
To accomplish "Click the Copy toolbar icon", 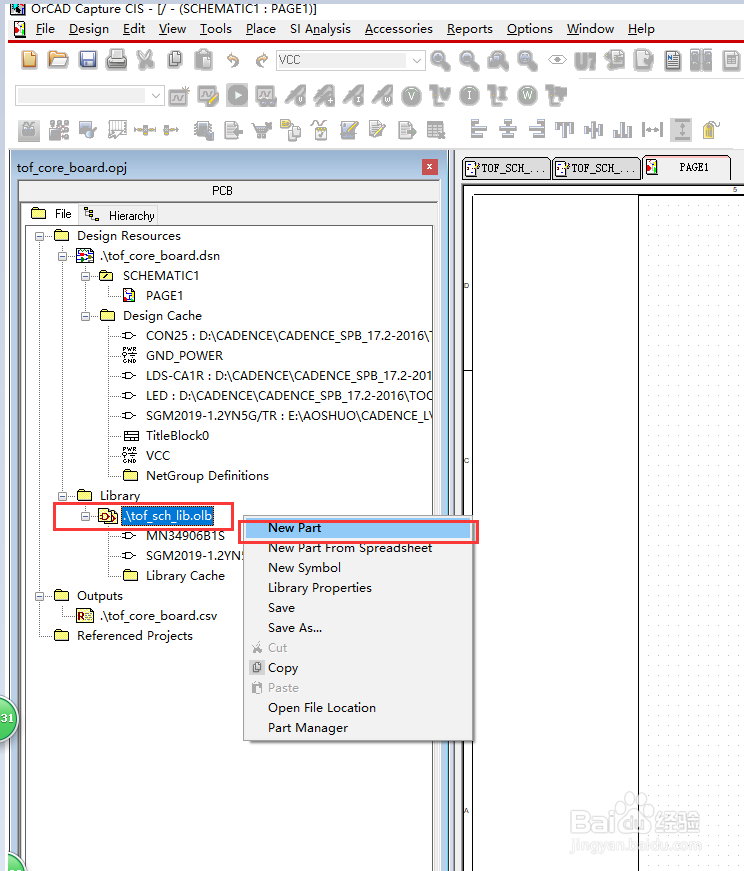I will click(x=175, y=59).
